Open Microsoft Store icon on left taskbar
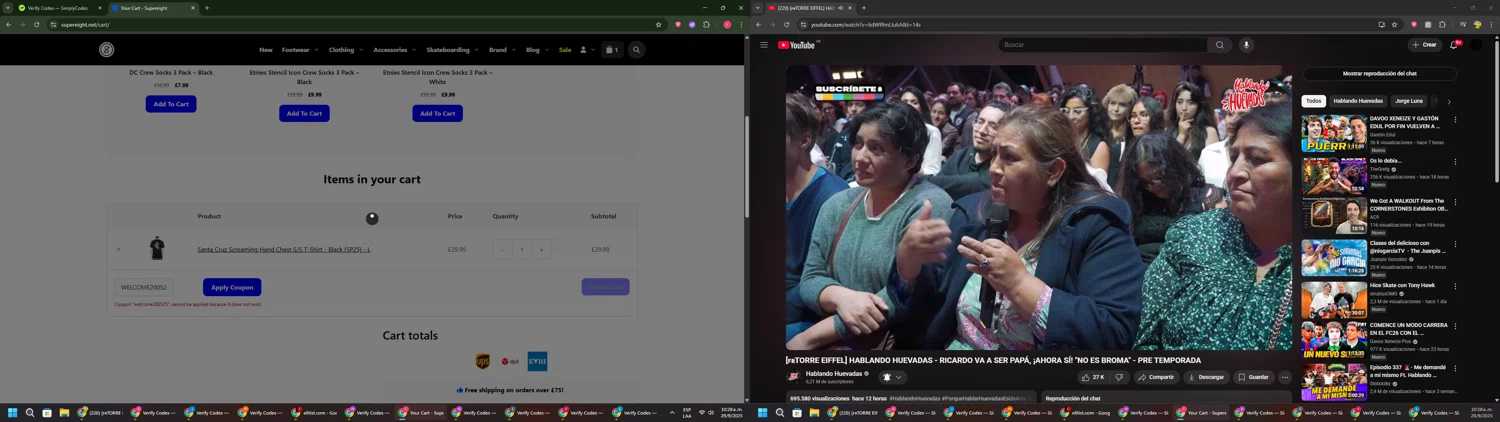The width and height of the screenshot is (1500, 422). click(x=47, y=412)
